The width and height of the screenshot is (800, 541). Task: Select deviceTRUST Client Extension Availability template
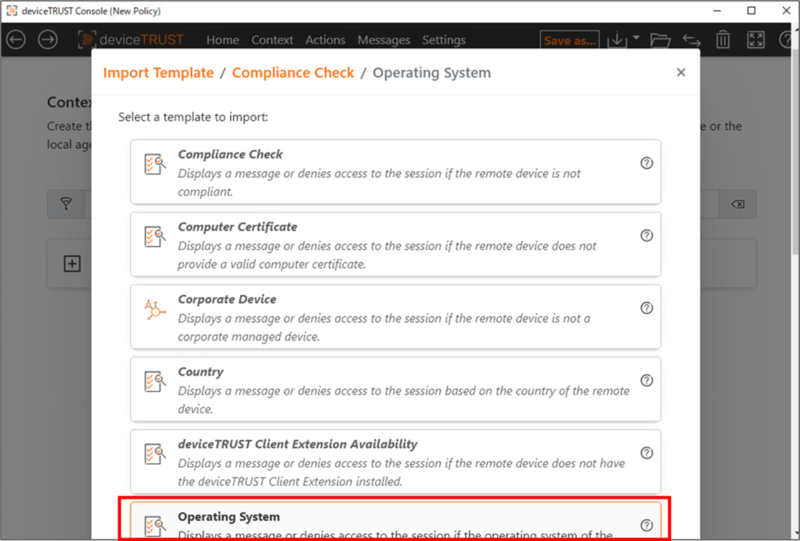coord(395,462)
